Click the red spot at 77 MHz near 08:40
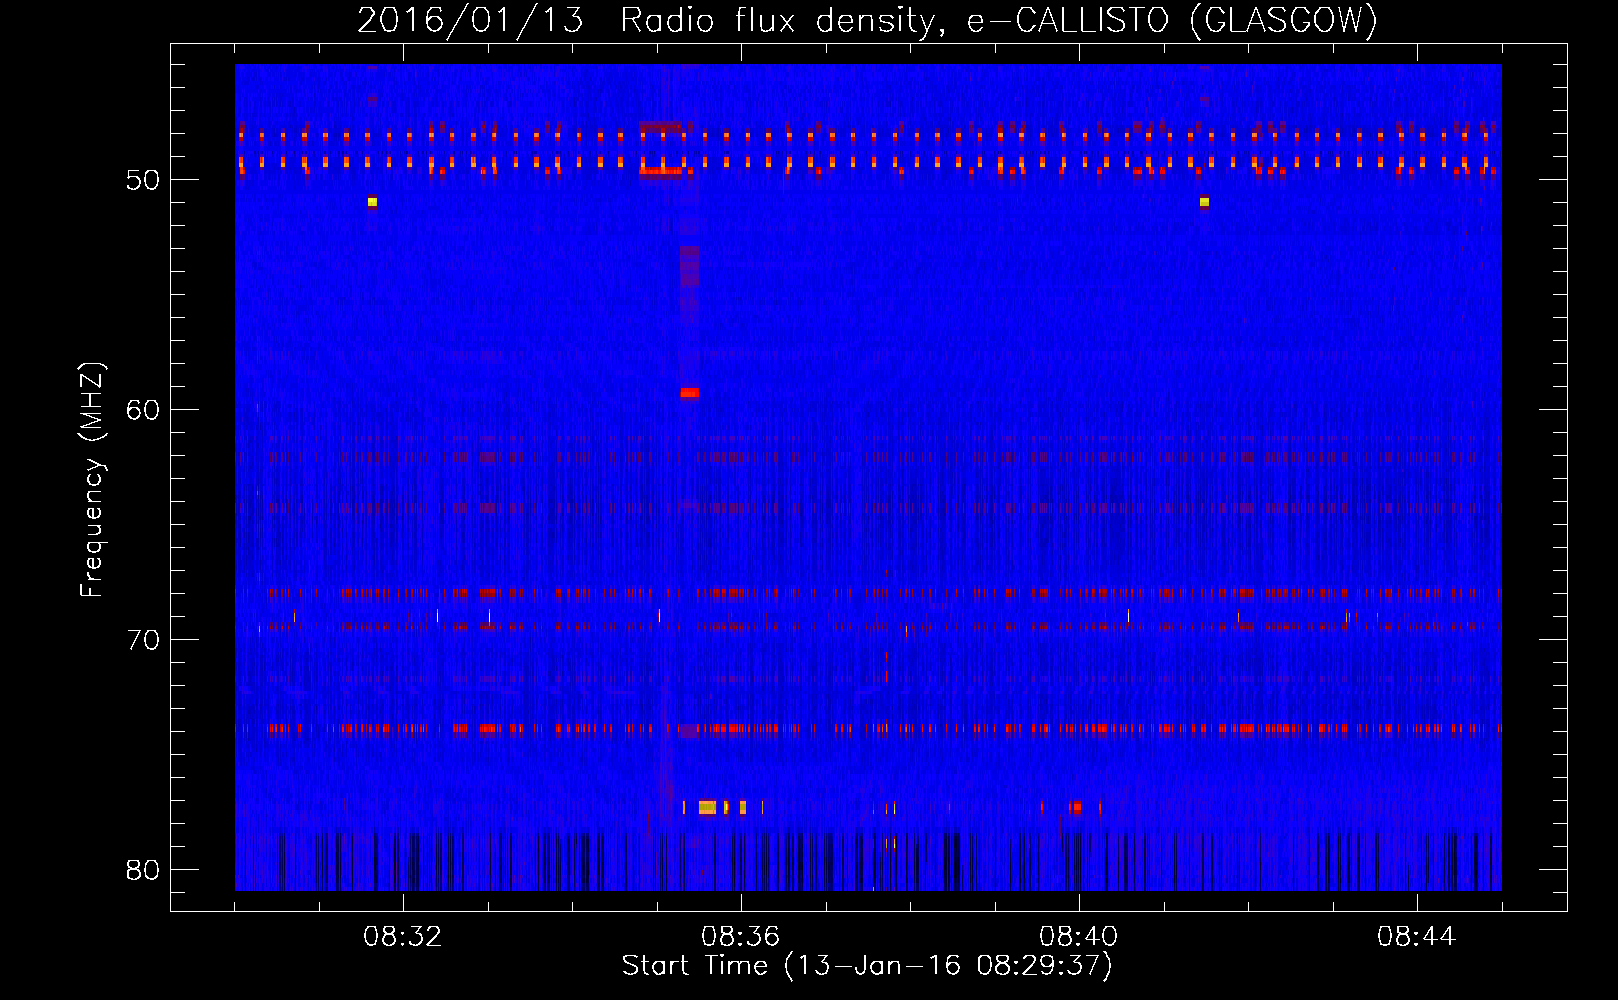 pos(1076,807)
